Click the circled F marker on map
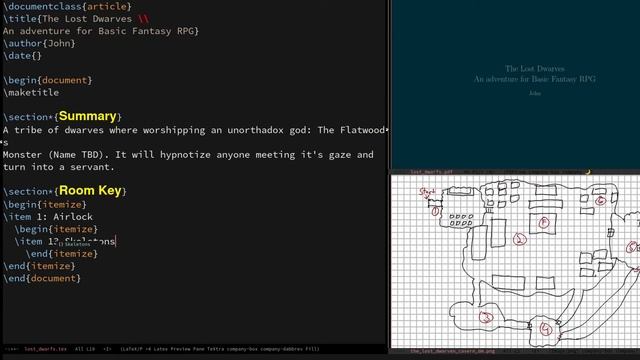This screenshot has width=640, height=360. point(544,222)
